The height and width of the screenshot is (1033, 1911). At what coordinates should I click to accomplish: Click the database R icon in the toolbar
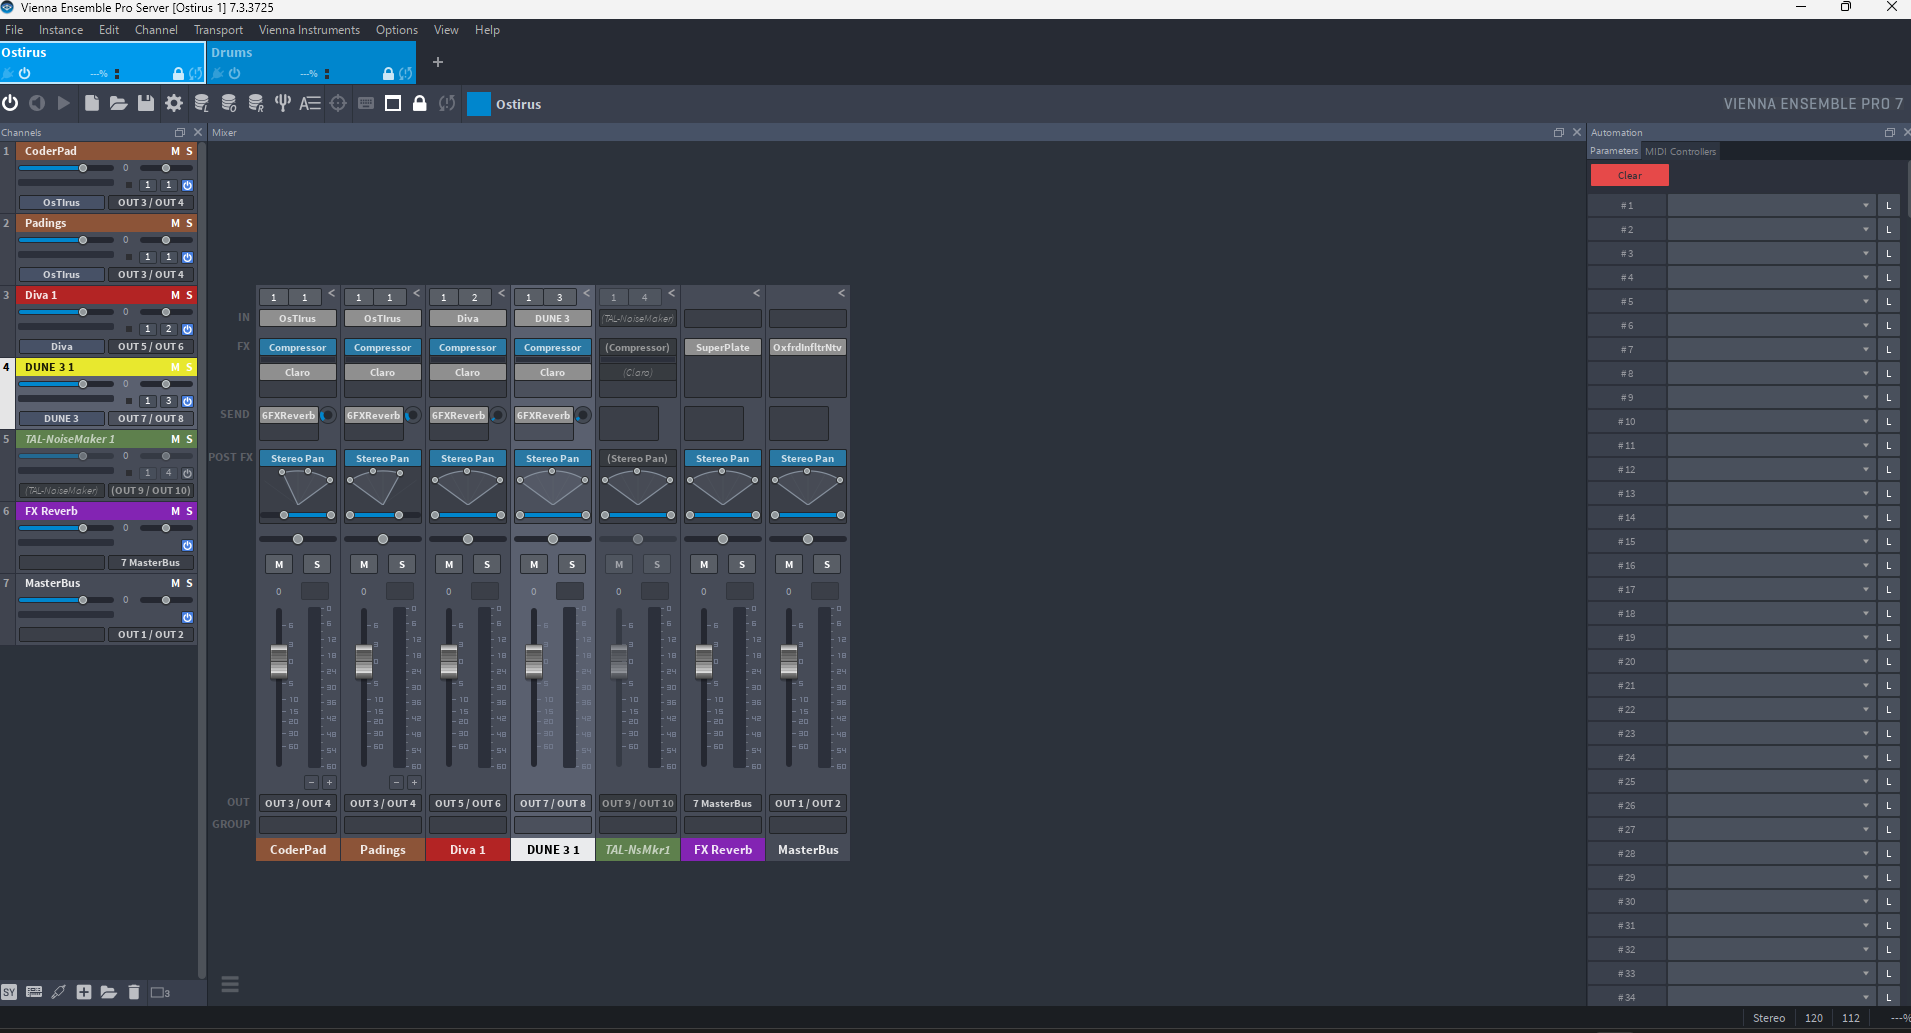pyautogui.click(x=256, y=103)
